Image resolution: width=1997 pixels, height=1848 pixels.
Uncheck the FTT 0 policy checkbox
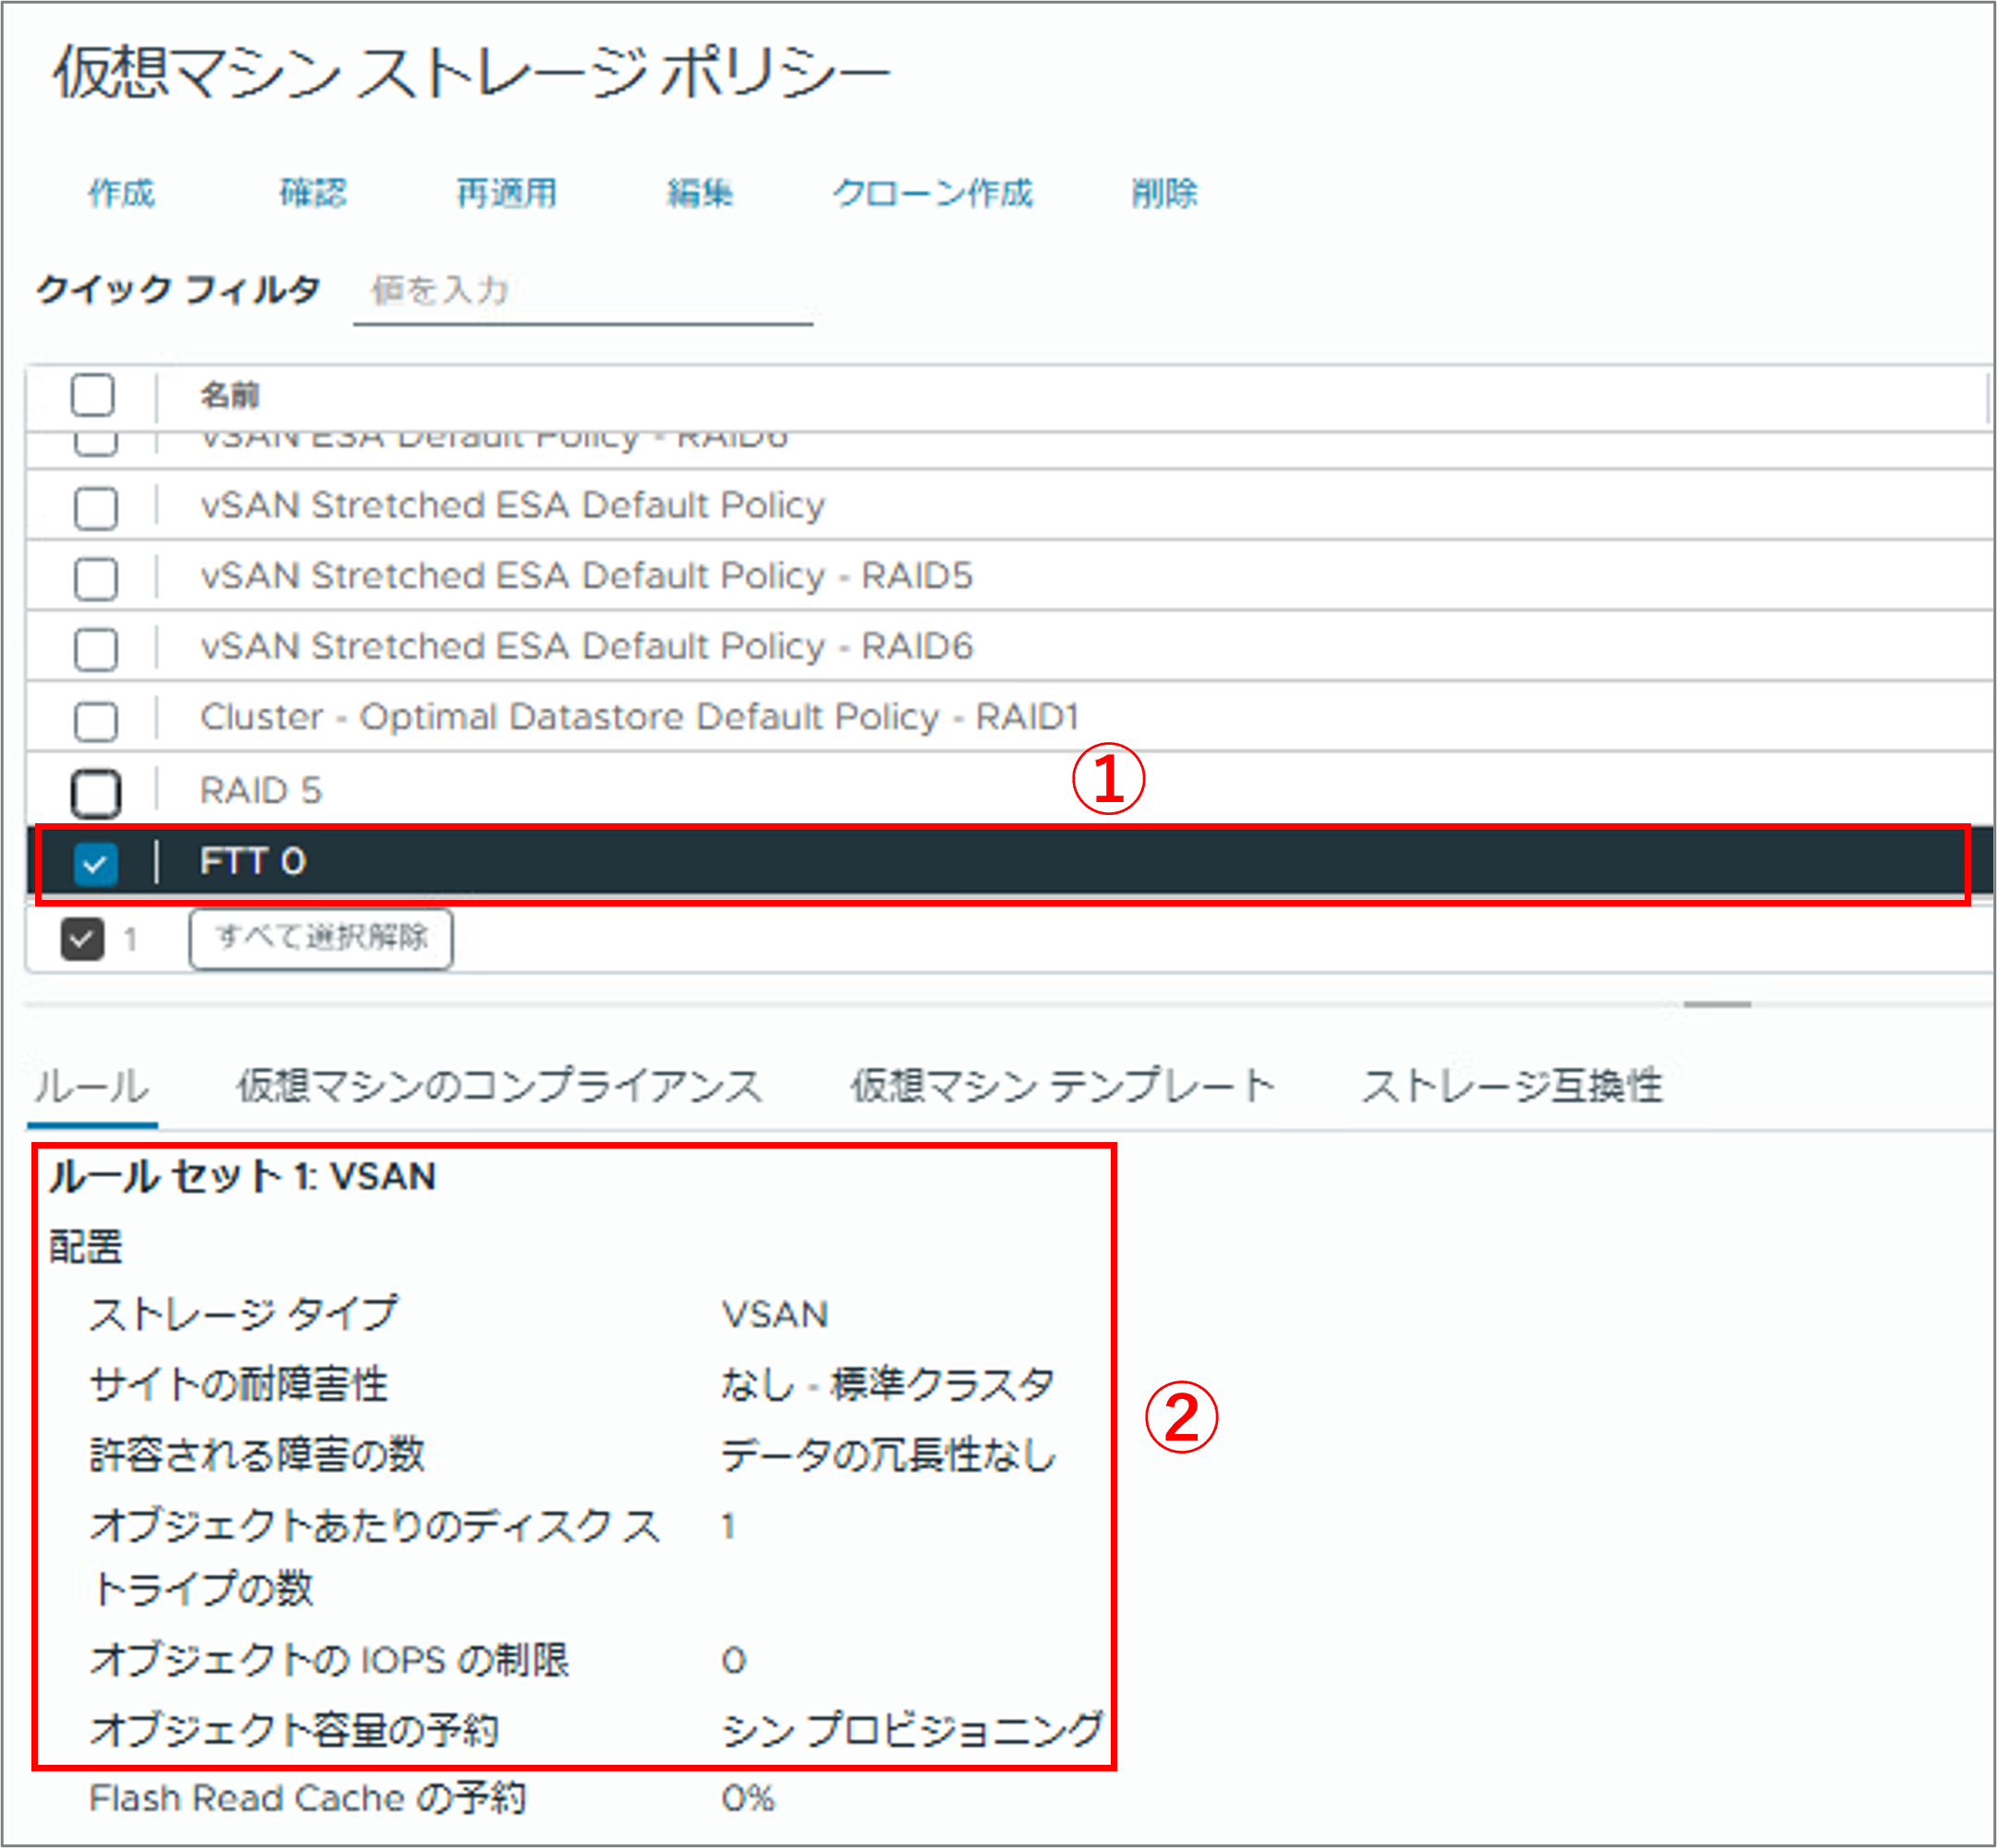point(96,864)
